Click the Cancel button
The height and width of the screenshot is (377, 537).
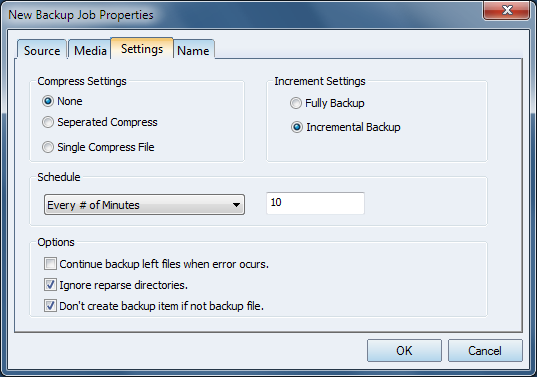click(x=485, y=351)
